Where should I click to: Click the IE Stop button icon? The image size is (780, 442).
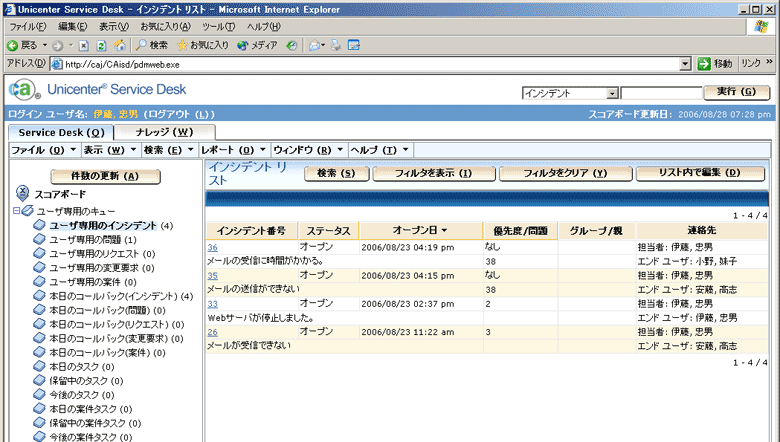click(x=84, y=45)
